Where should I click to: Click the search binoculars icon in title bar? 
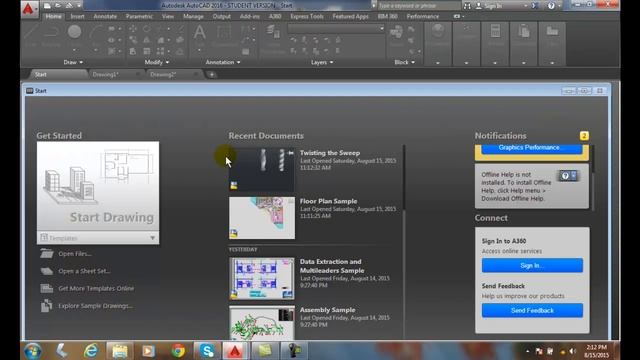pyautogui.click(x=467, y=6)
